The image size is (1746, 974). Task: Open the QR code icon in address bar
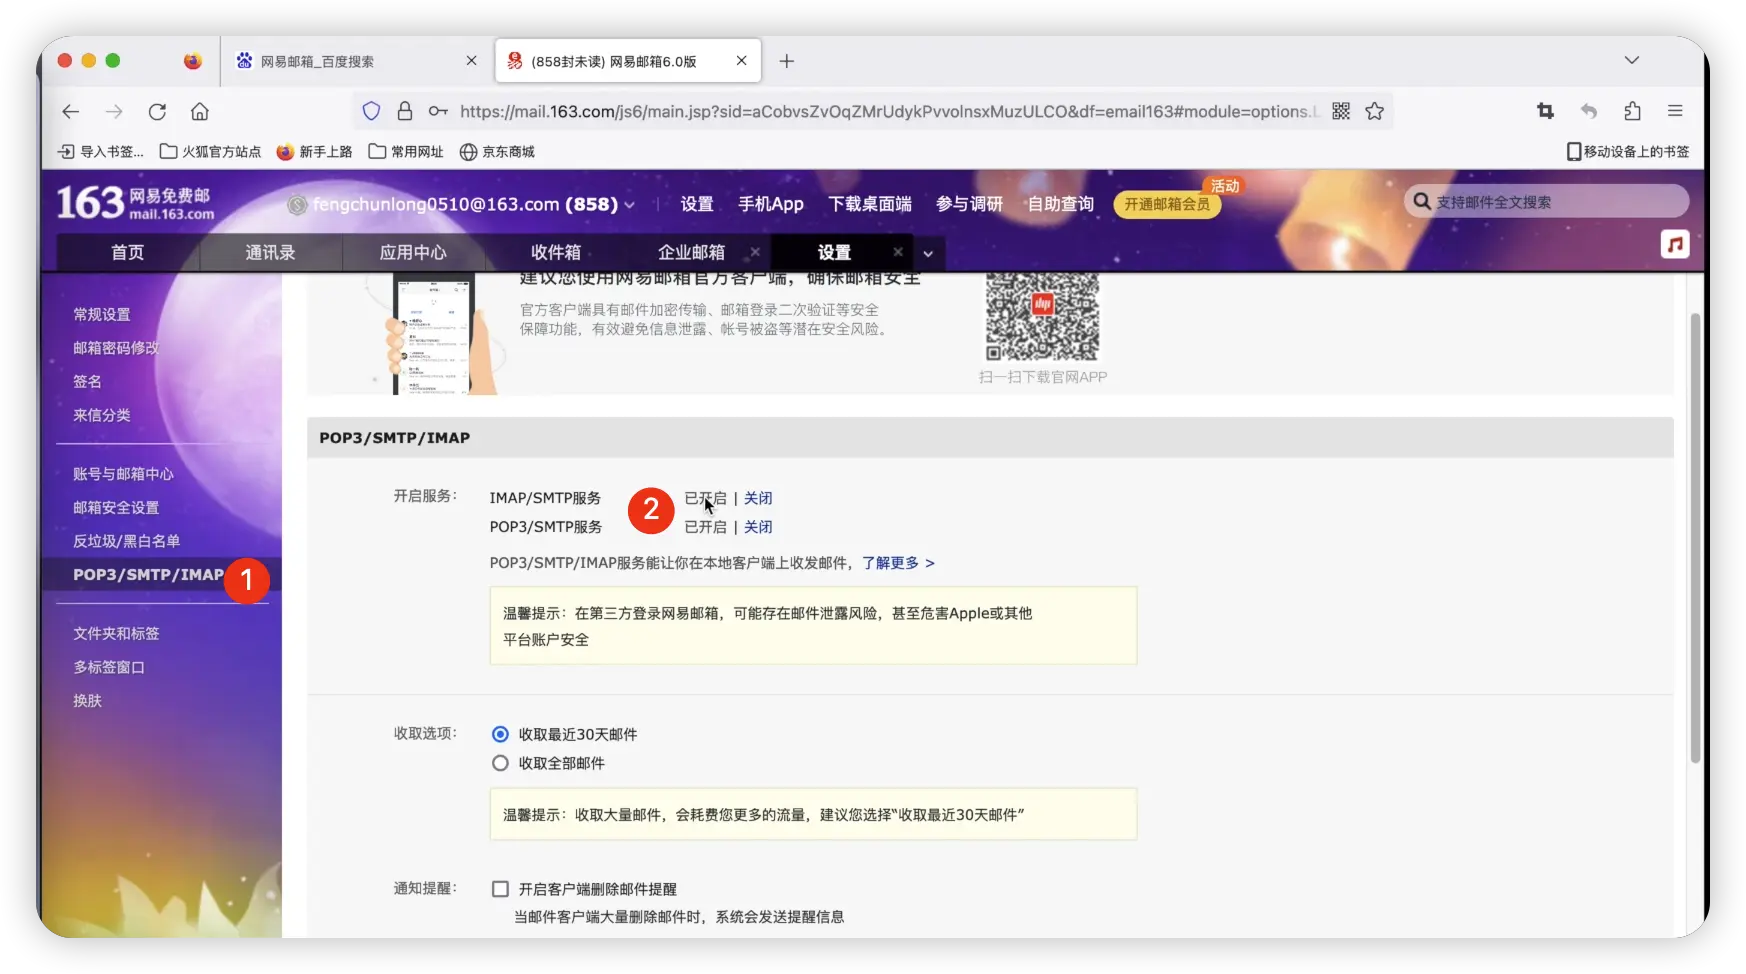point(1340,111)
